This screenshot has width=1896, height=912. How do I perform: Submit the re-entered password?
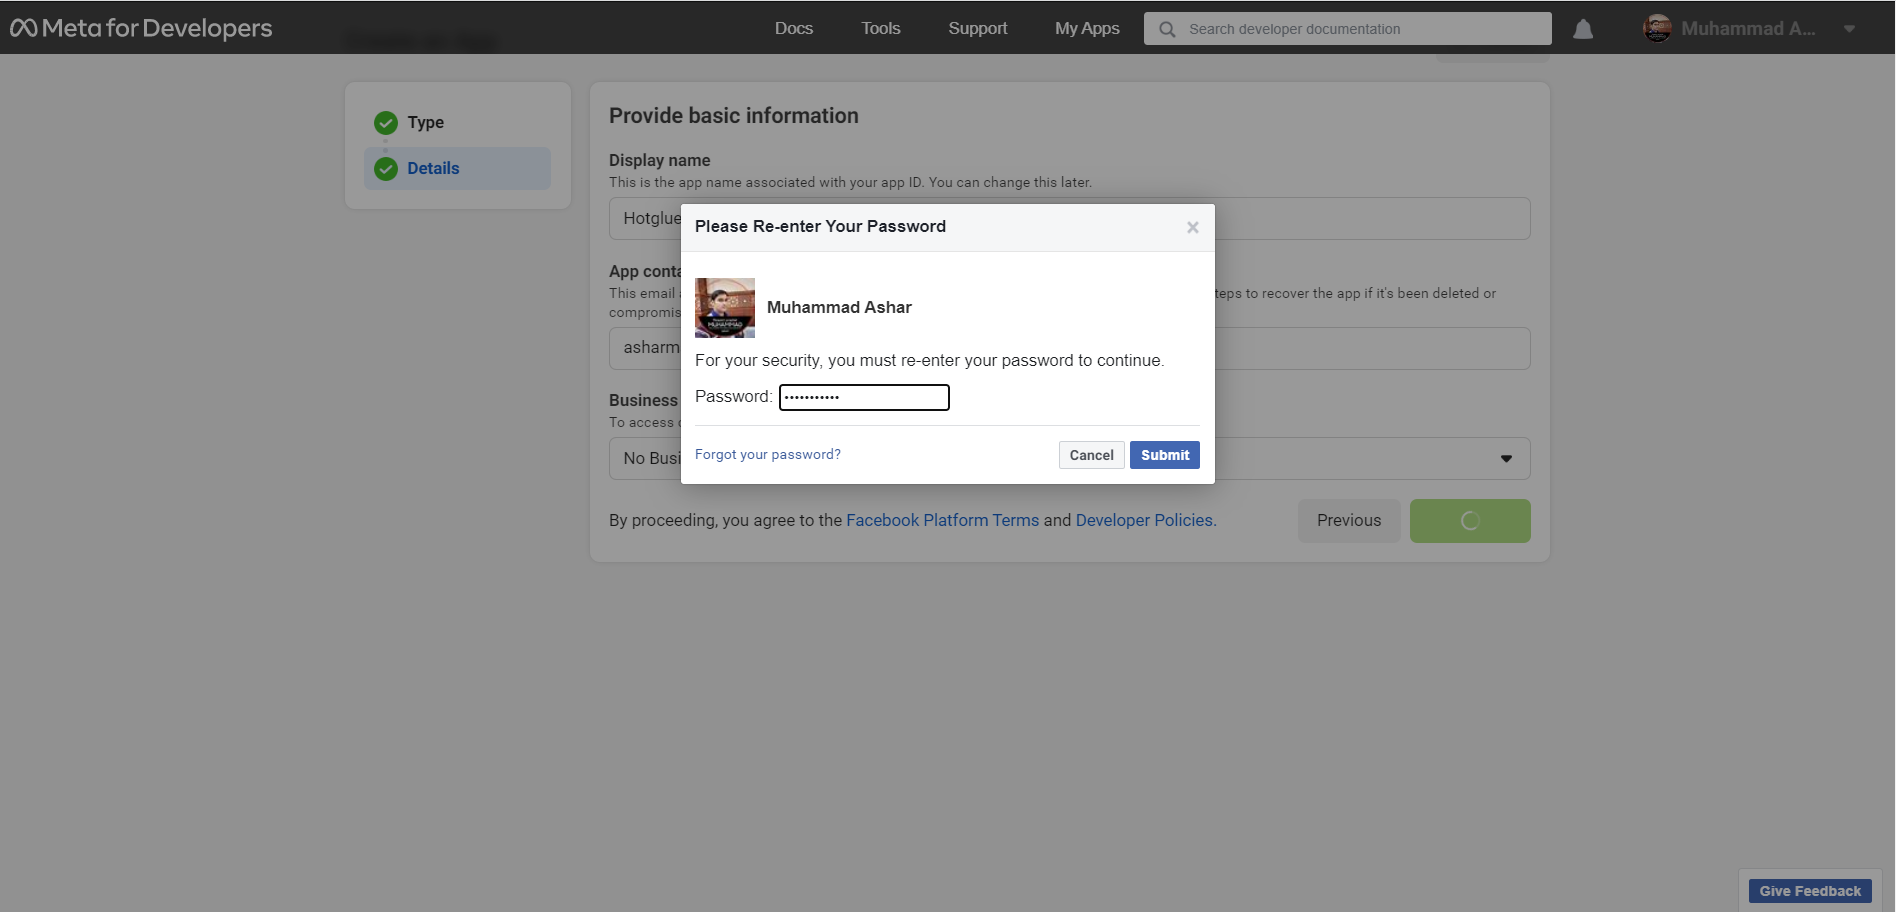(1165, 455)
